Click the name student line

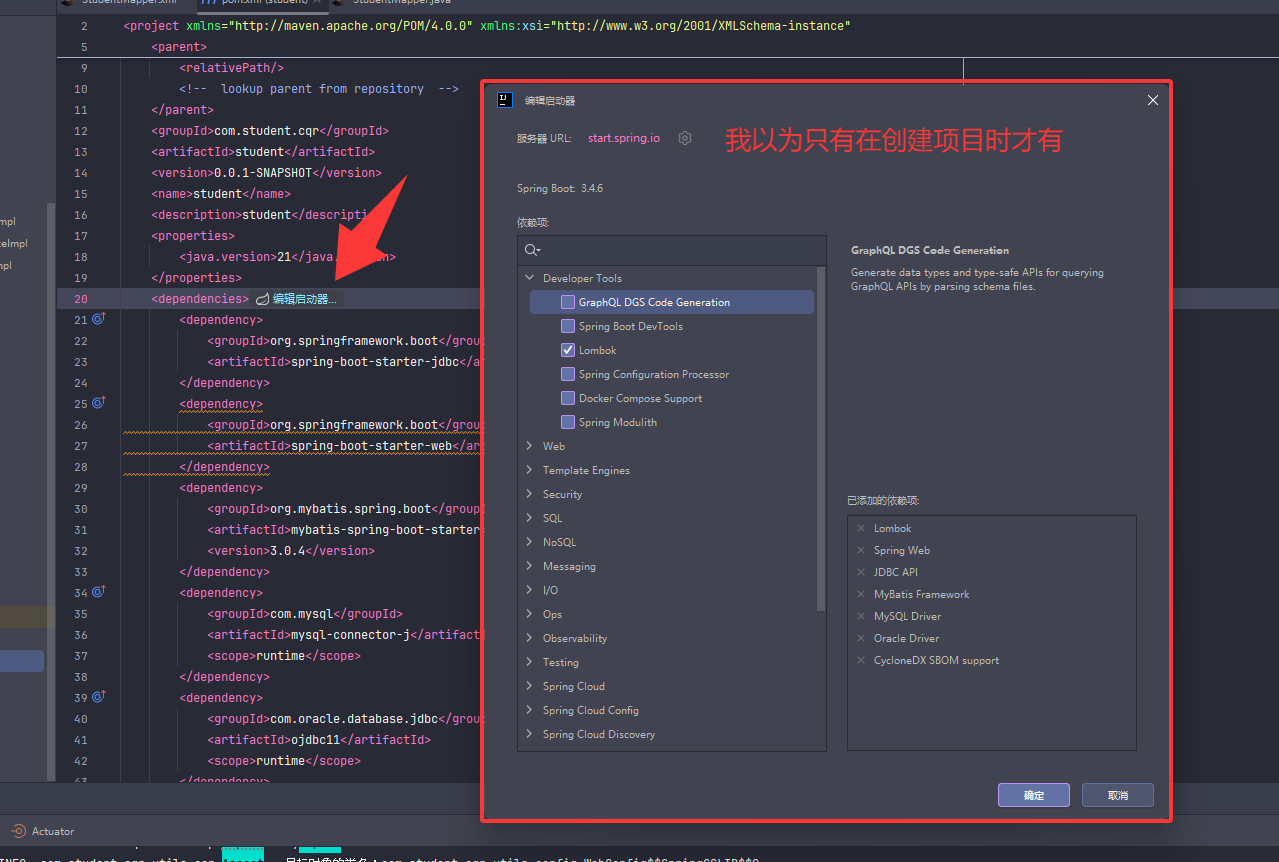(221, 194)
